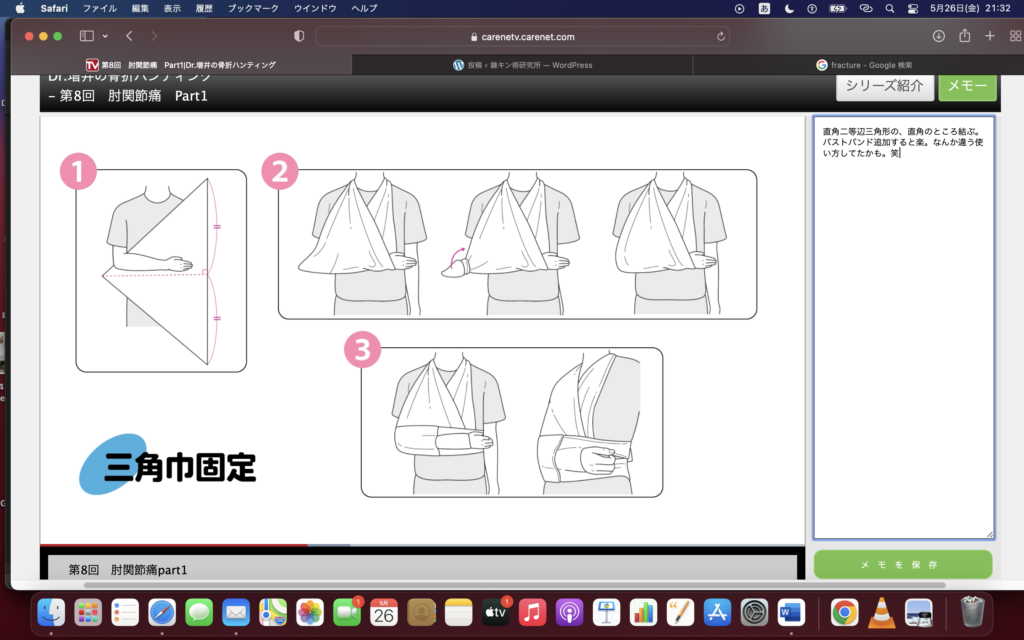1024x640 pixels.
Task: Reload the carenetv page
Action: pyautogui.click(x=721, y=36)
